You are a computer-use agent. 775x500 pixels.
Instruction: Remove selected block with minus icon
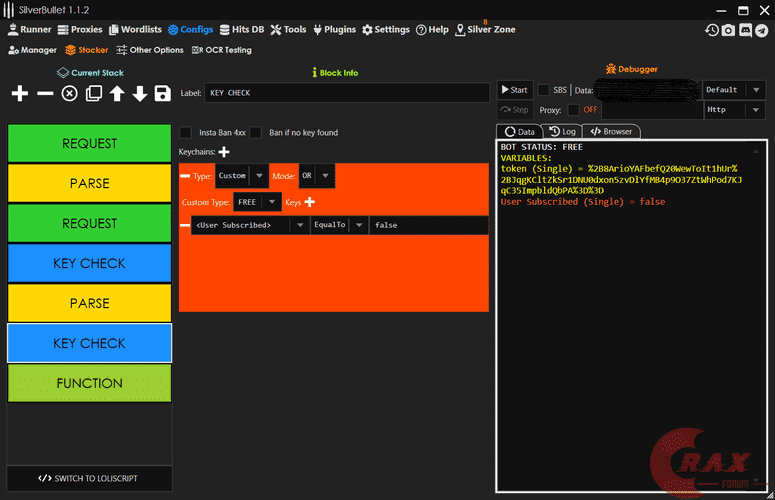pos(45,93)
